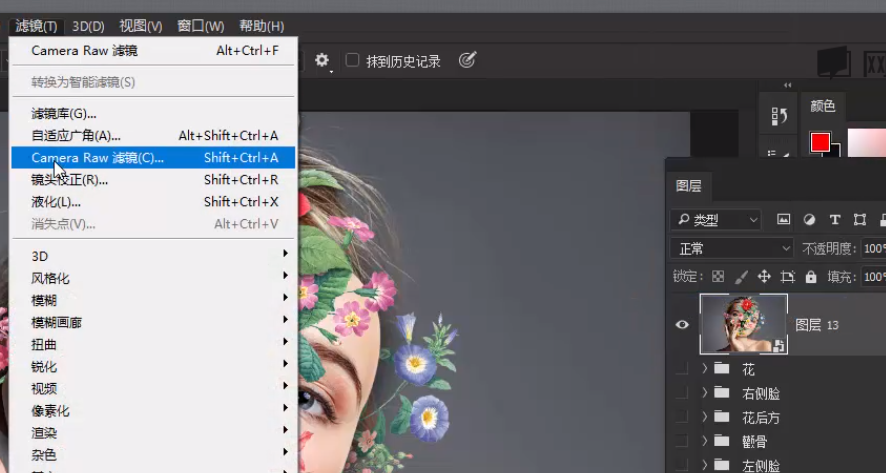Pick a color in the pink color field

866,142
